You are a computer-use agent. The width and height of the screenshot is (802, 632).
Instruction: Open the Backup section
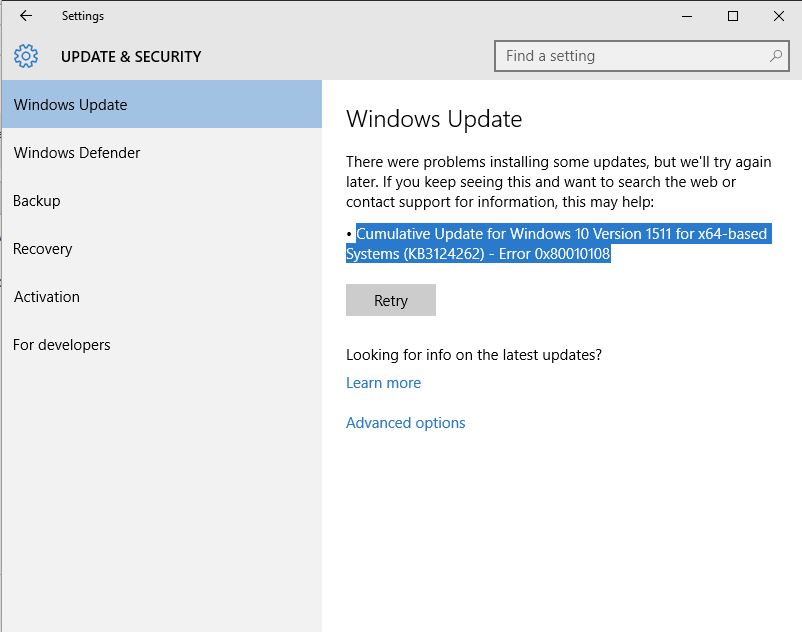[x=162, y=200]
